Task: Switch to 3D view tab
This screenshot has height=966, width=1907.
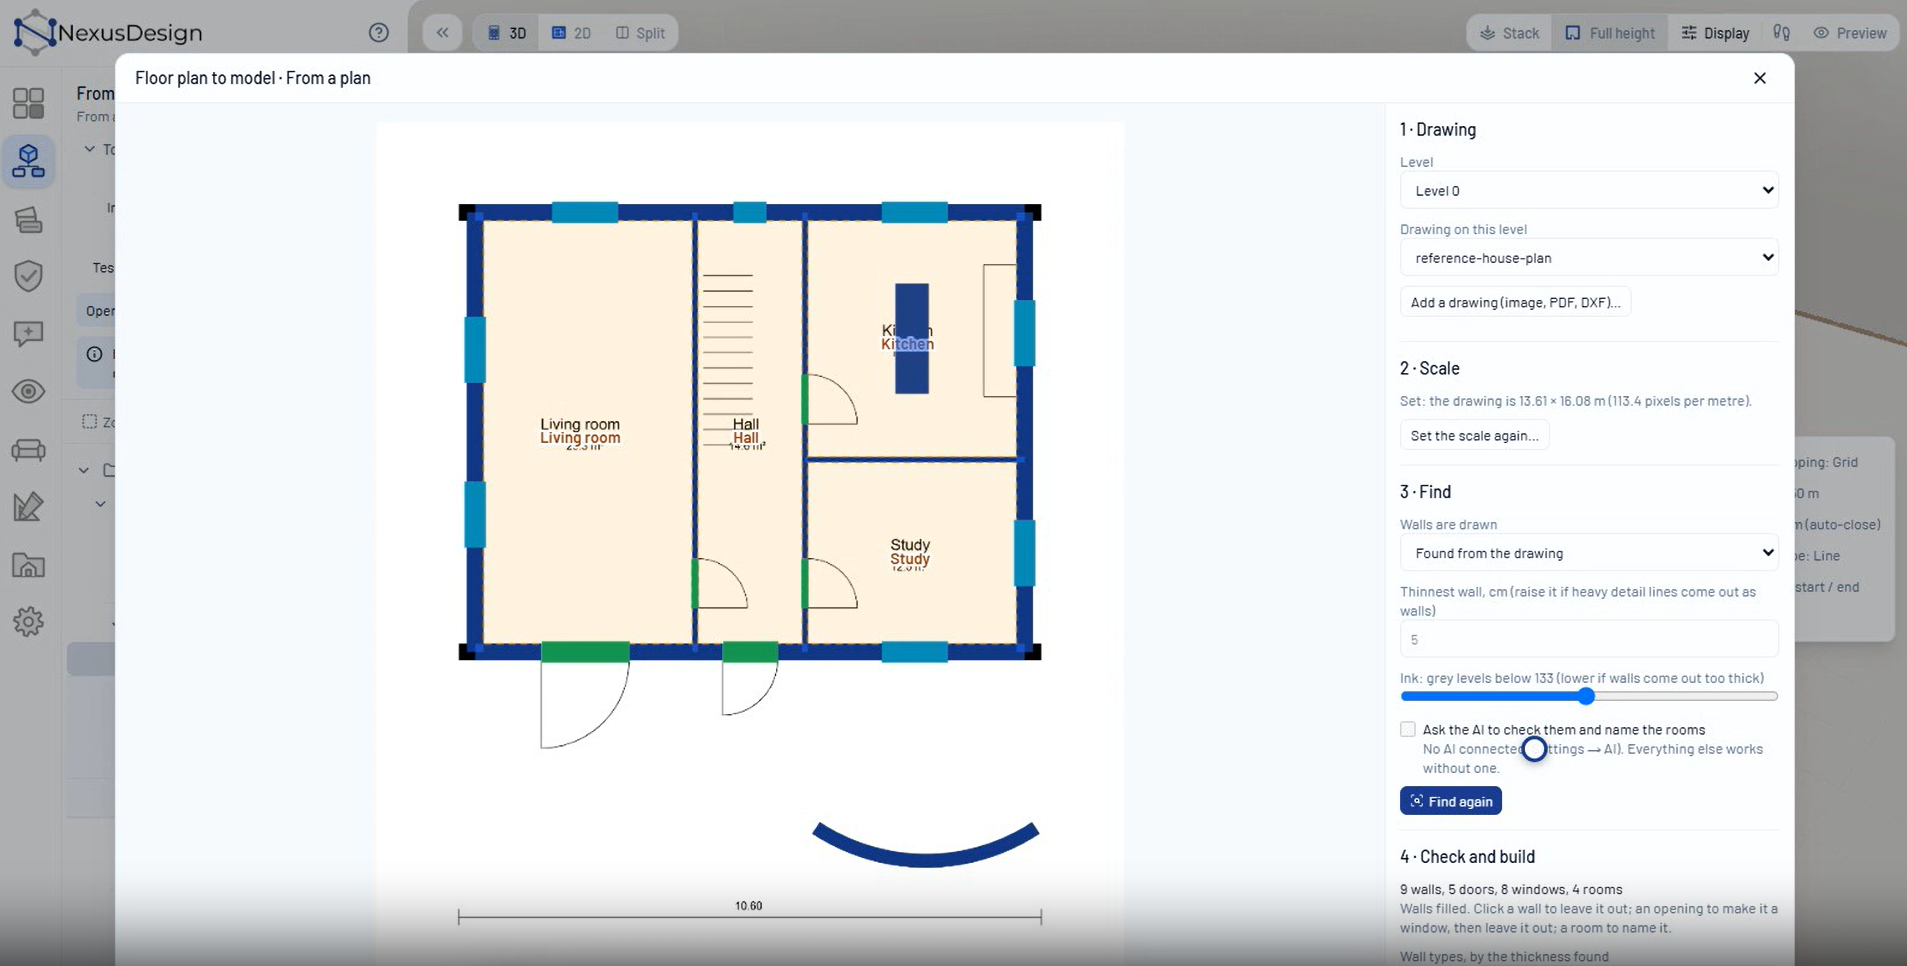Action: pos(506,33)
